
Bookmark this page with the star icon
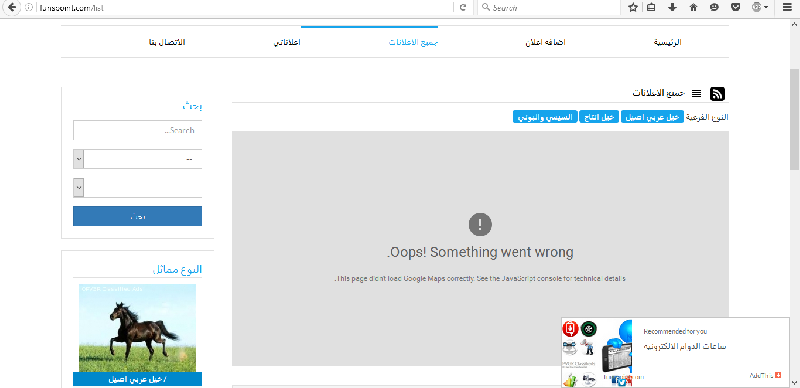(633, 8)
